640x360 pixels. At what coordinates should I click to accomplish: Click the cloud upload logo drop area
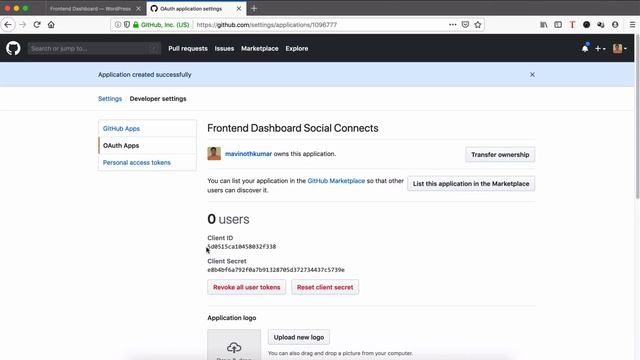234,345
